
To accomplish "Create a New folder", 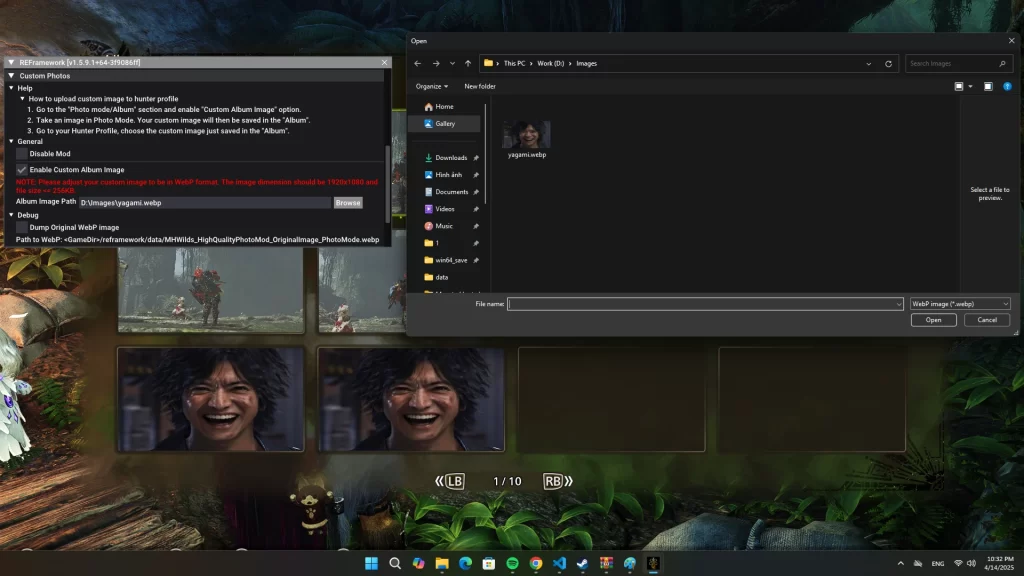I will (480, 86).
